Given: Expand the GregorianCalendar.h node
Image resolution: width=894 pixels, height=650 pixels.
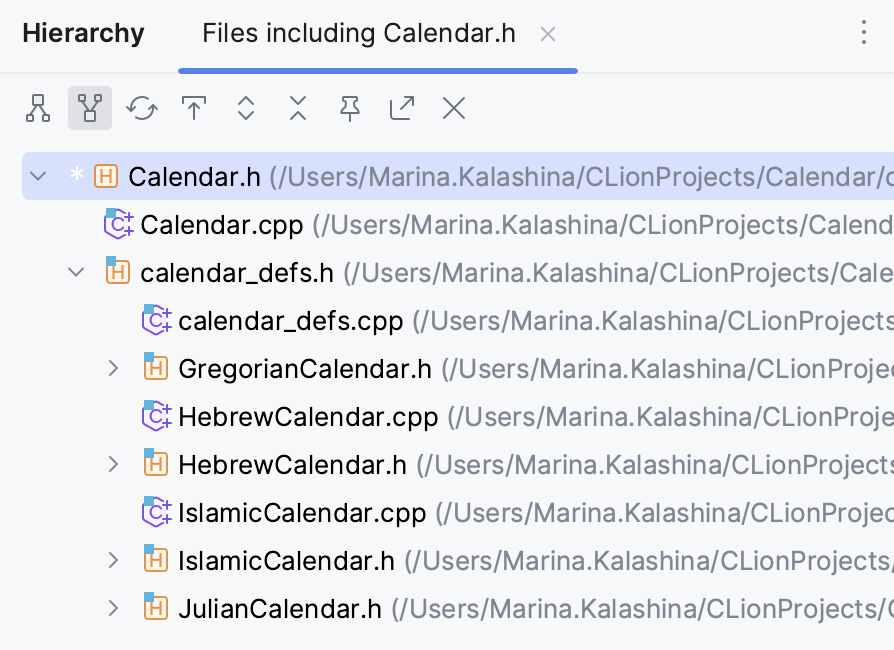Looking at the screenshot, I should point(114,369).
